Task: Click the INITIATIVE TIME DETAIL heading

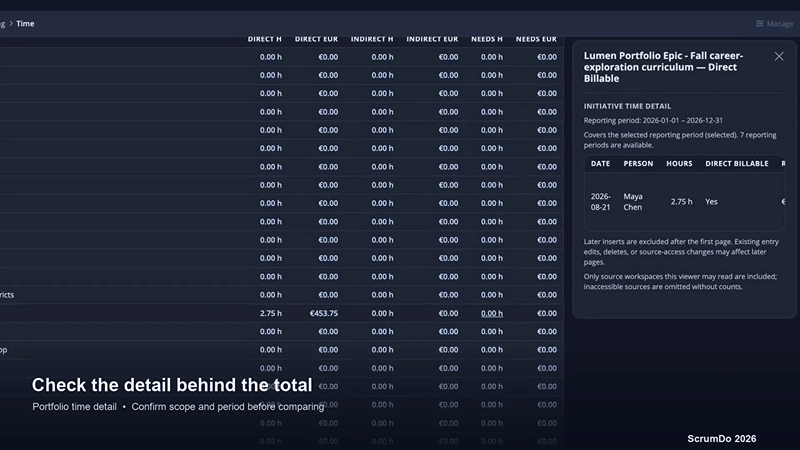Action: click(x=628, y=106)
